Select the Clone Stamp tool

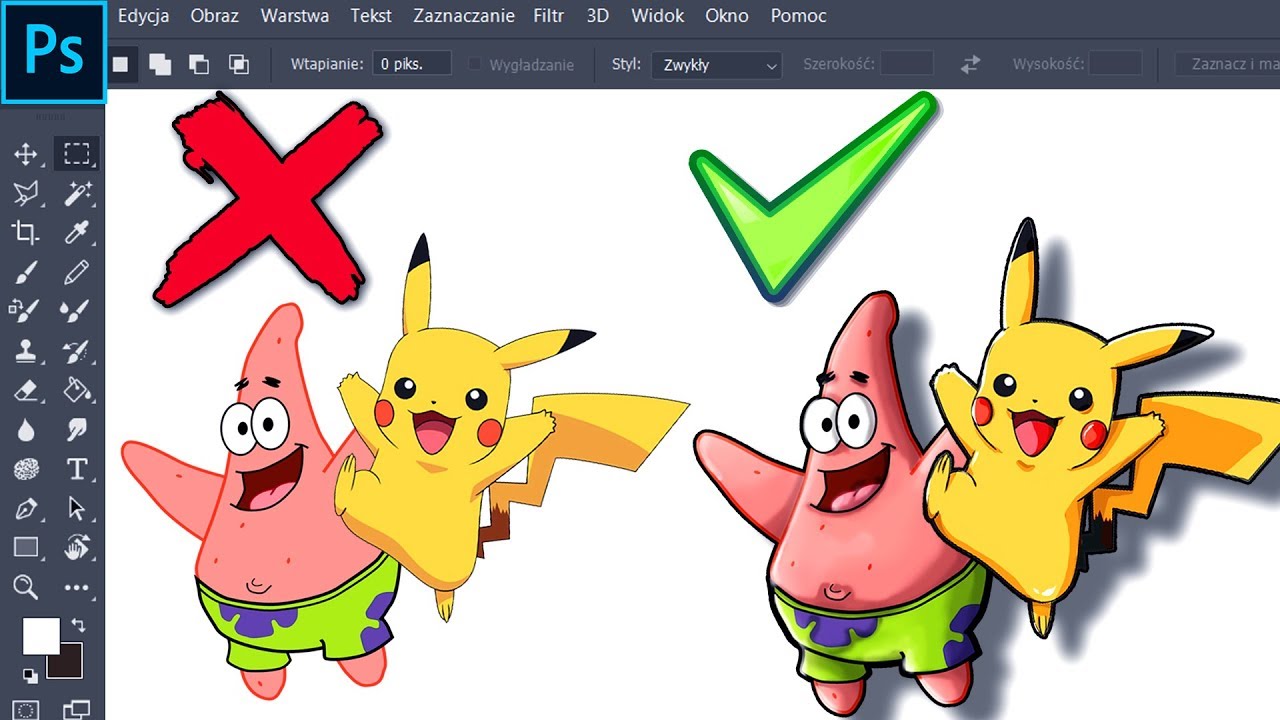(25, 351)
